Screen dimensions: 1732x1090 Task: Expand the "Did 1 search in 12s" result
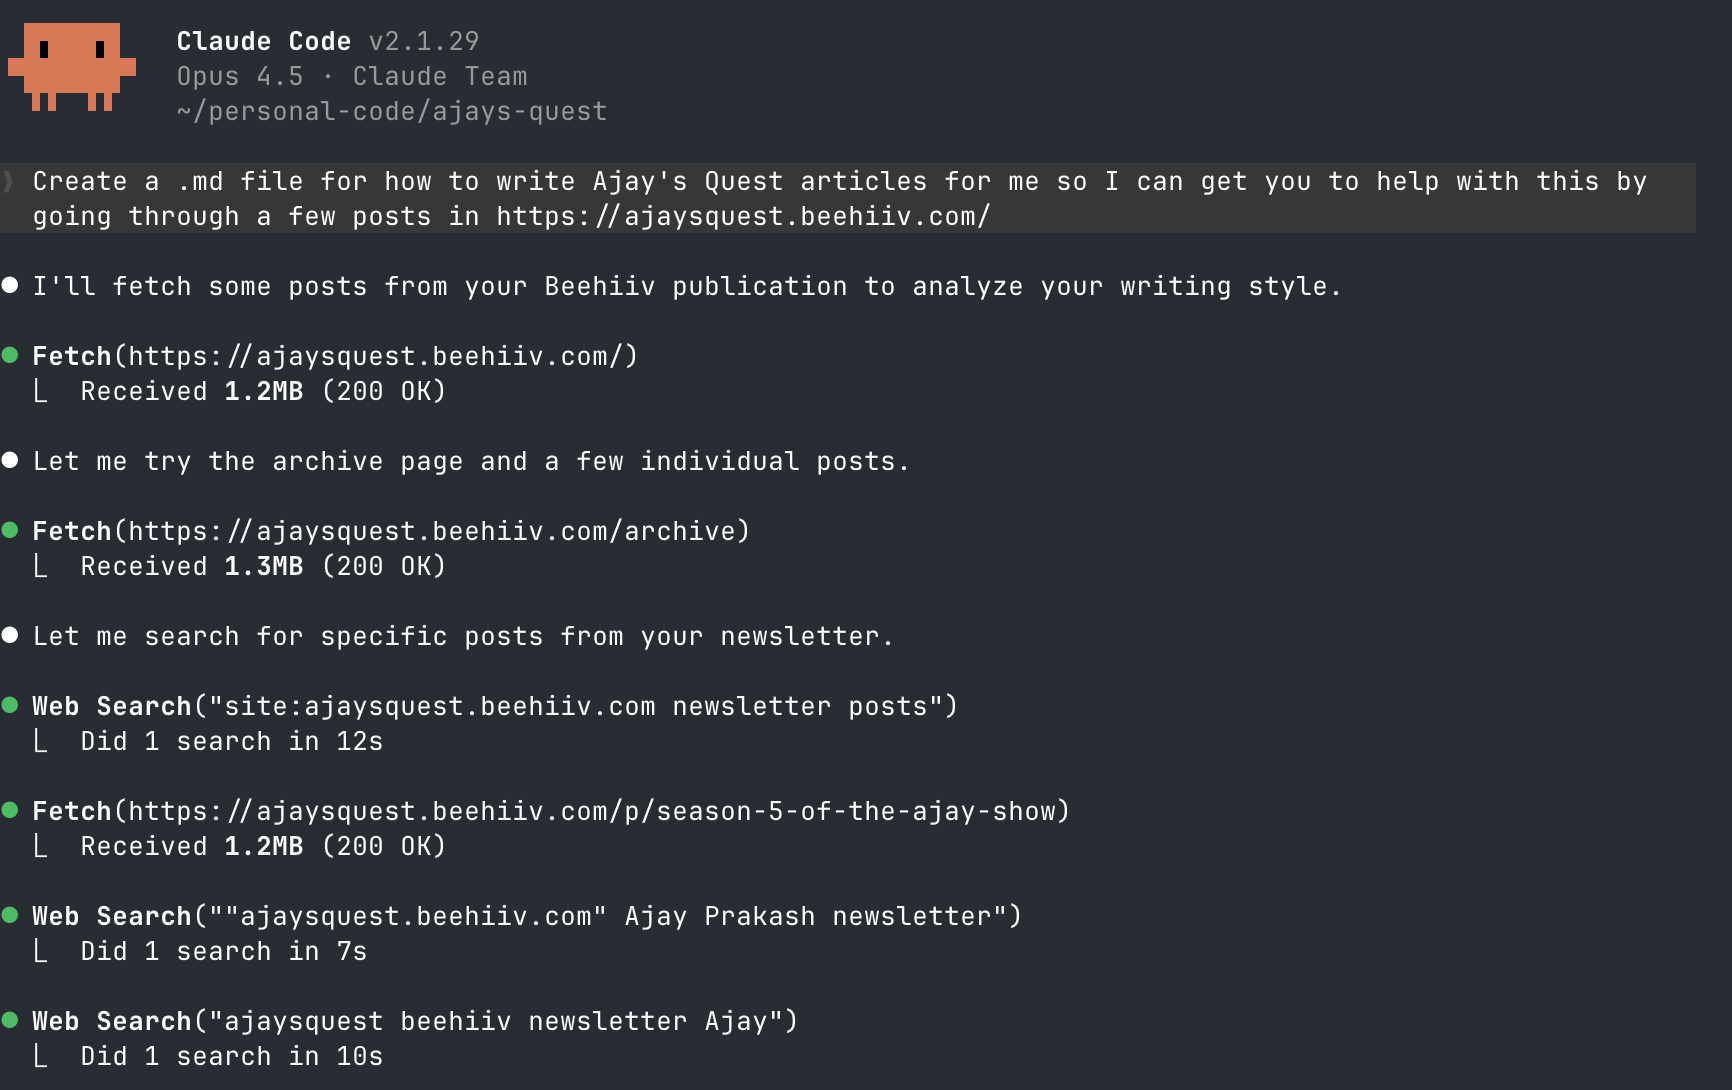[x=231, y=741]
